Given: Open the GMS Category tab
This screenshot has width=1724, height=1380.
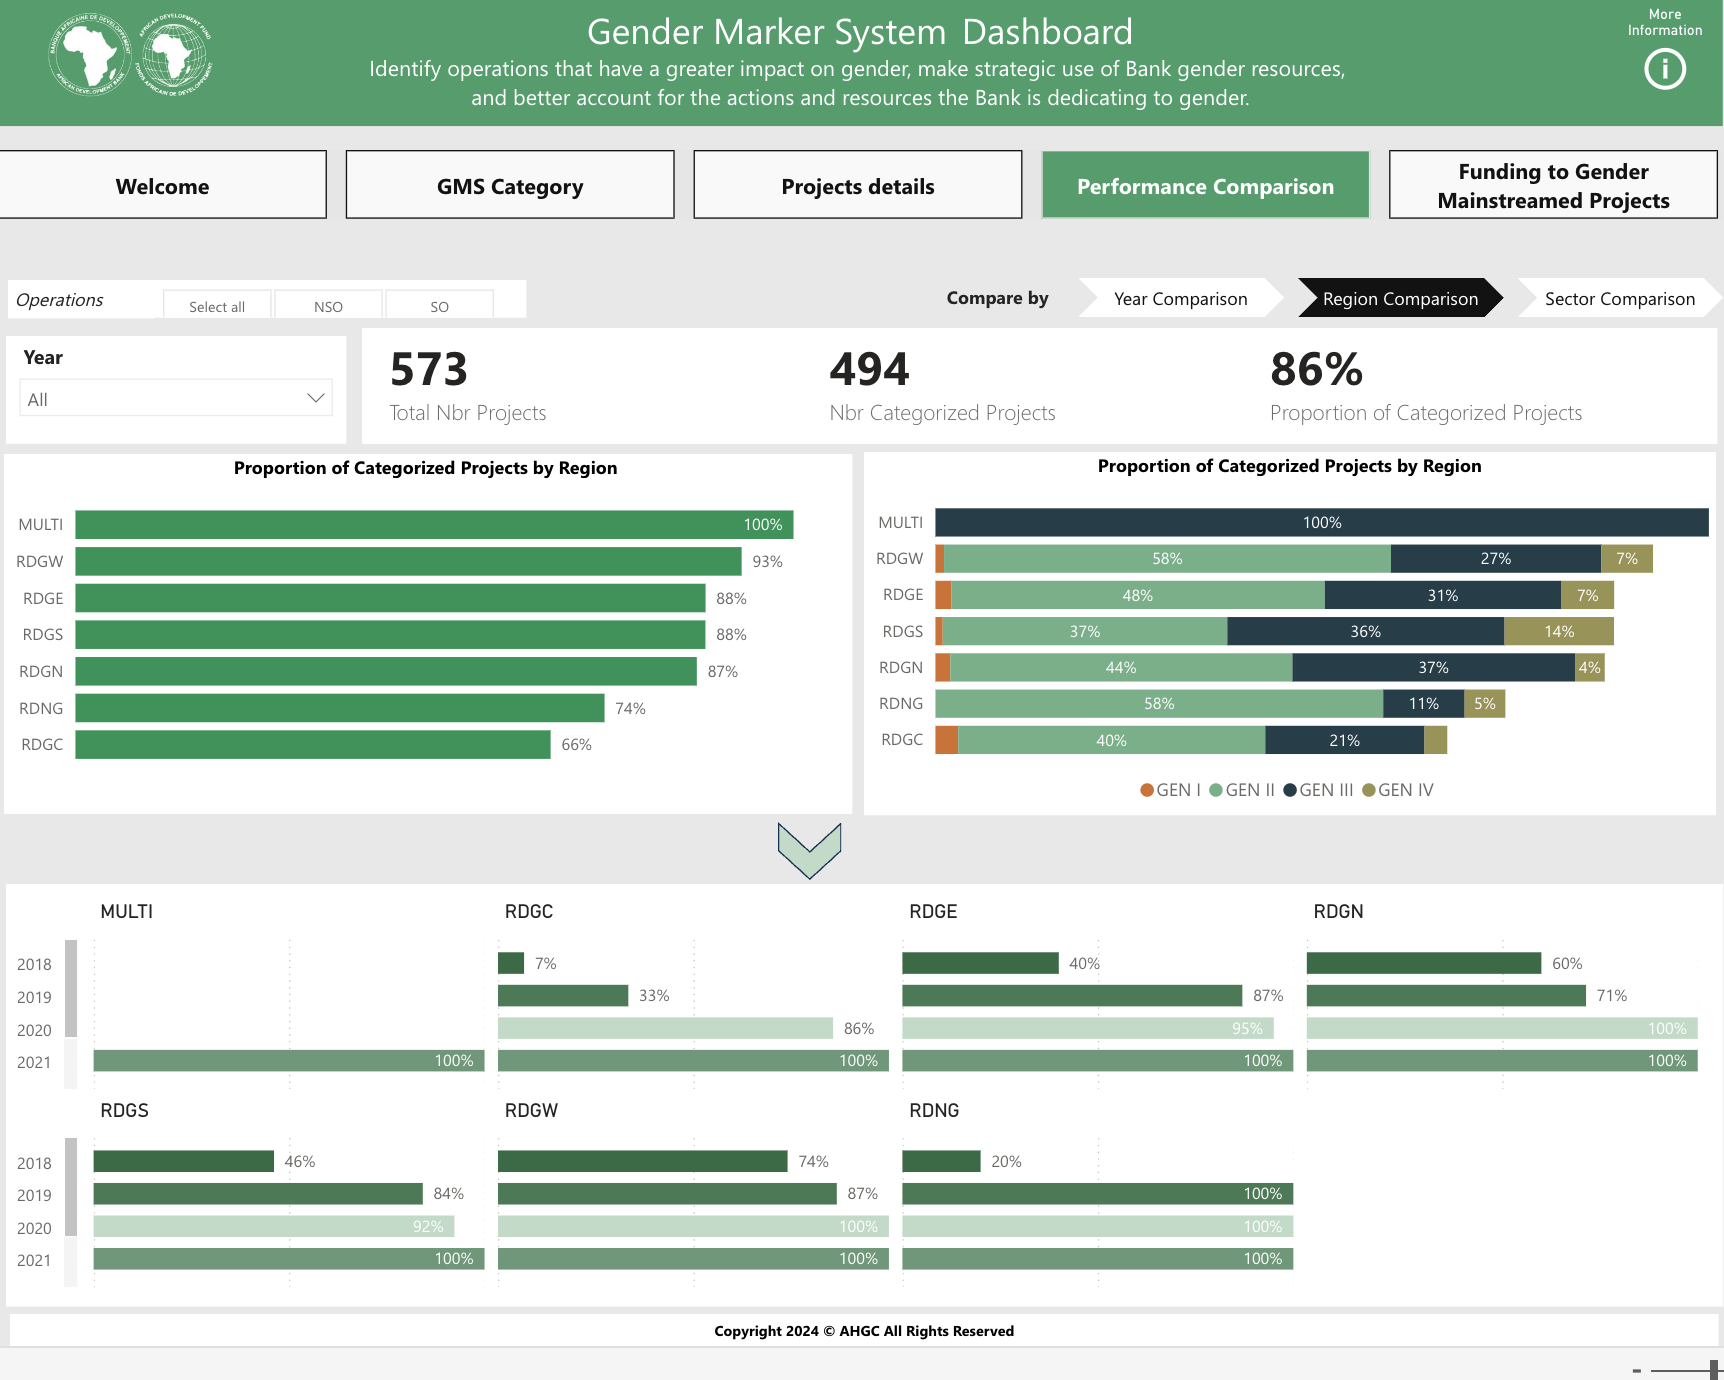Looking at the screenshot, I should point(510,186).
